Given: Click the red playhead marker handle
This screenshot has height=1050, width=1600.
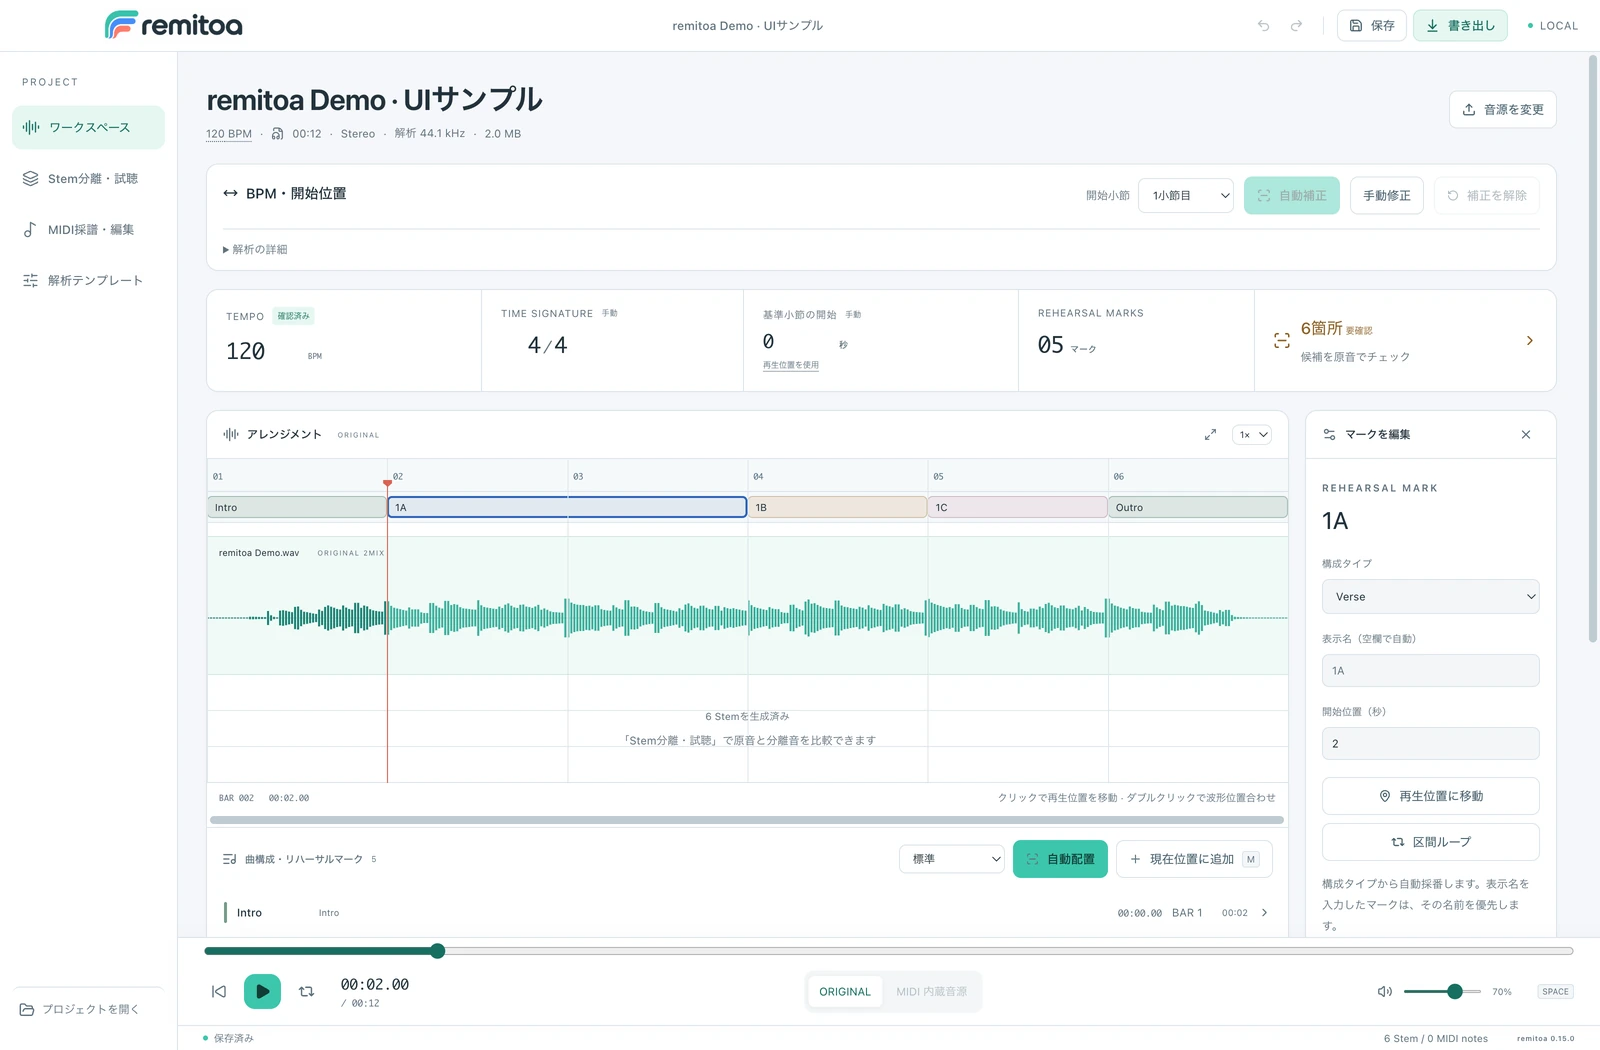Looking at the screenshot, I should (387, 484).
